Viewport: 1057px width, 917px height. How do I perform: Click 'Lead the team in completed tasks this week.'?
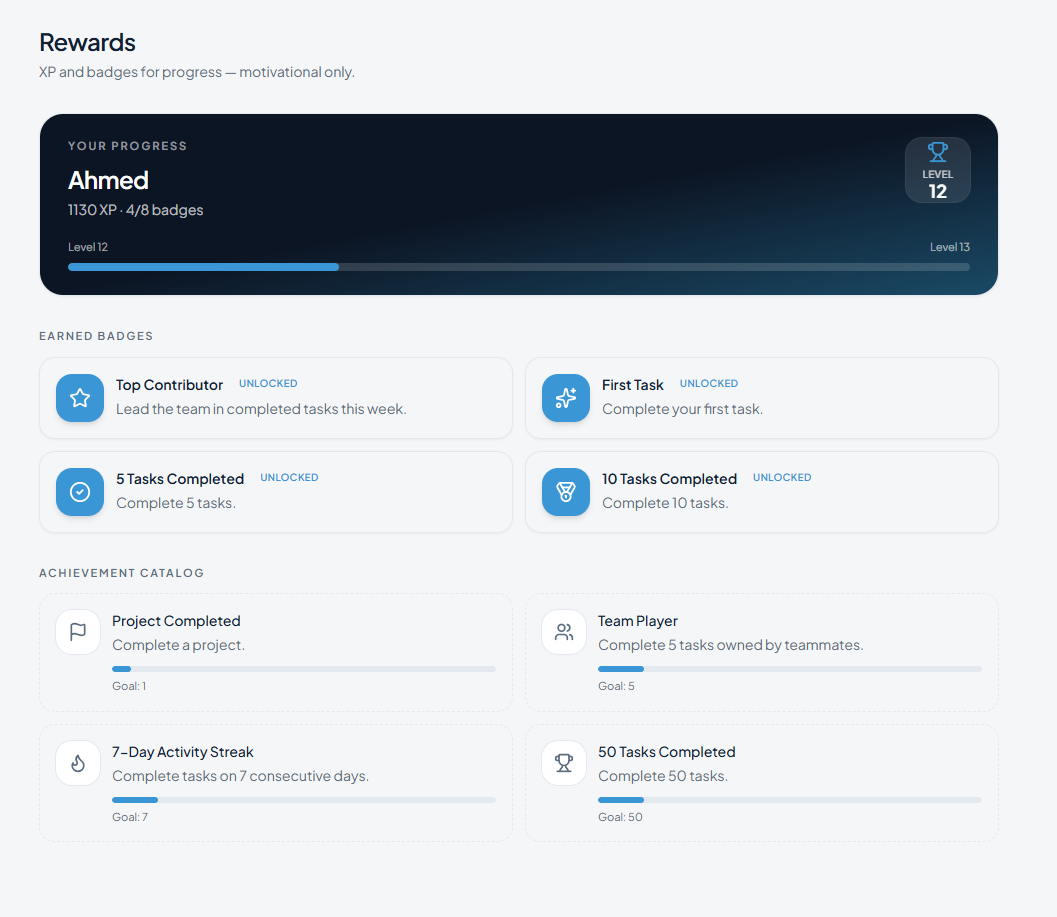[x=262, y=409]
